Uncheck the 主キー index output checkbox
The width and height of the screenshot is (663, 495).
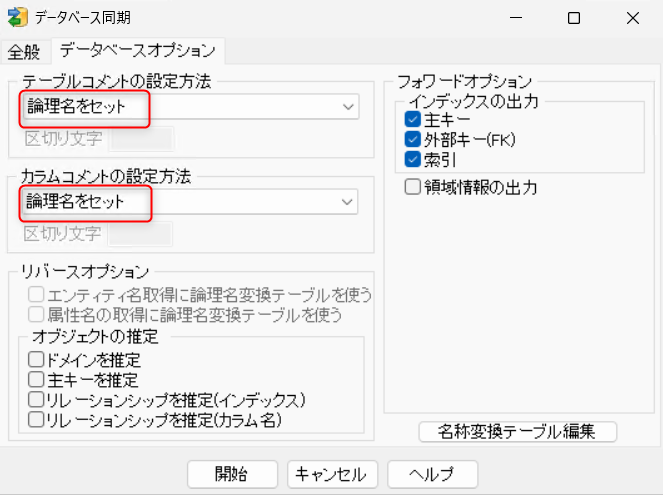click(412, 120)
